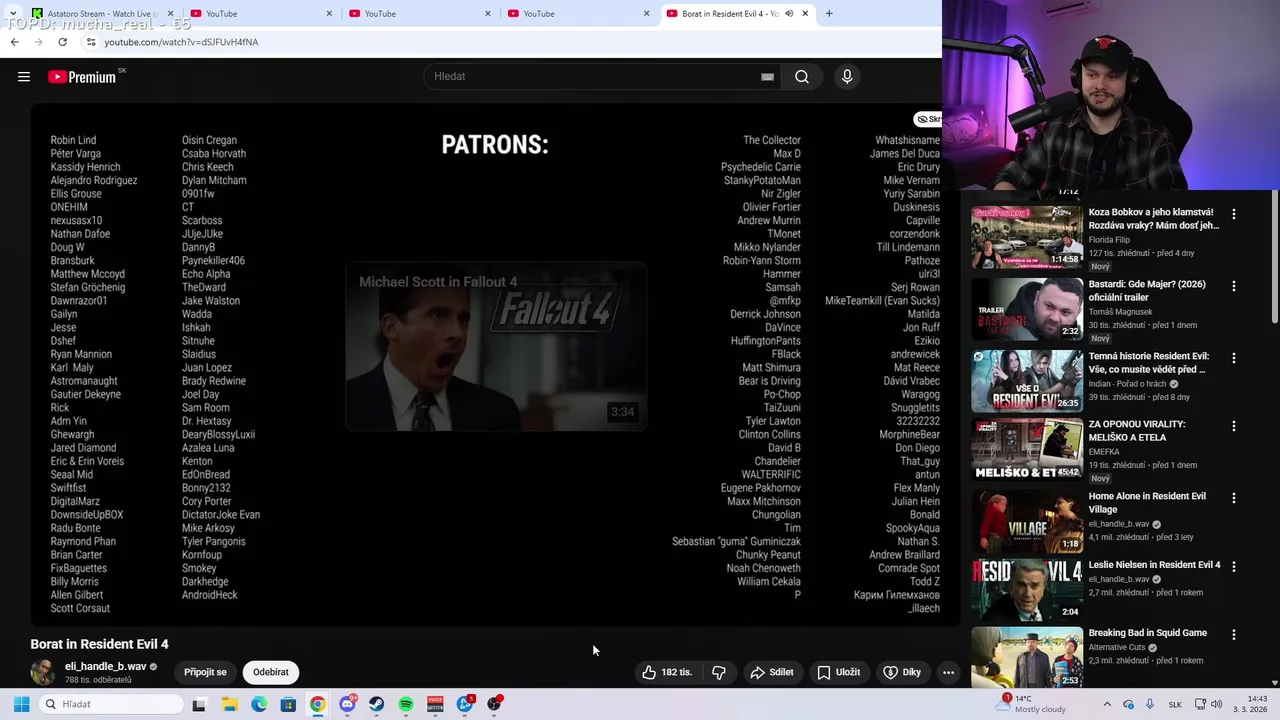Image resolution: width=1280 pixels, height=720 pixels.
Task: Mute audio on Borat in Resident Evil tab
Action: (x=789, y=14)
